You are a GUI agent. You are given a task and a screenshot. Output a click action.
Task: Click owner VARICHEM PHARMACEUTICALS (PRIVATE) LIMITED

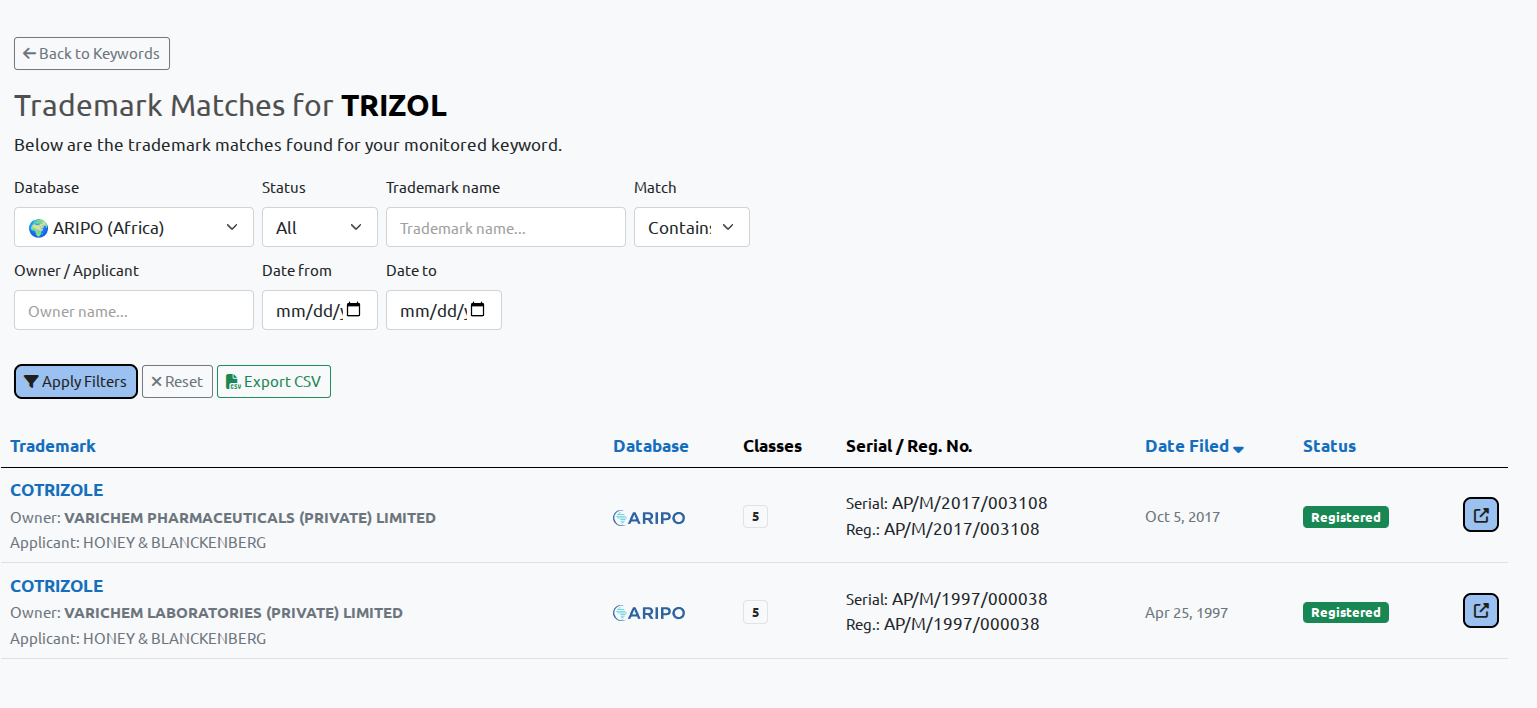pyautogui.click(x=250, y=518)
